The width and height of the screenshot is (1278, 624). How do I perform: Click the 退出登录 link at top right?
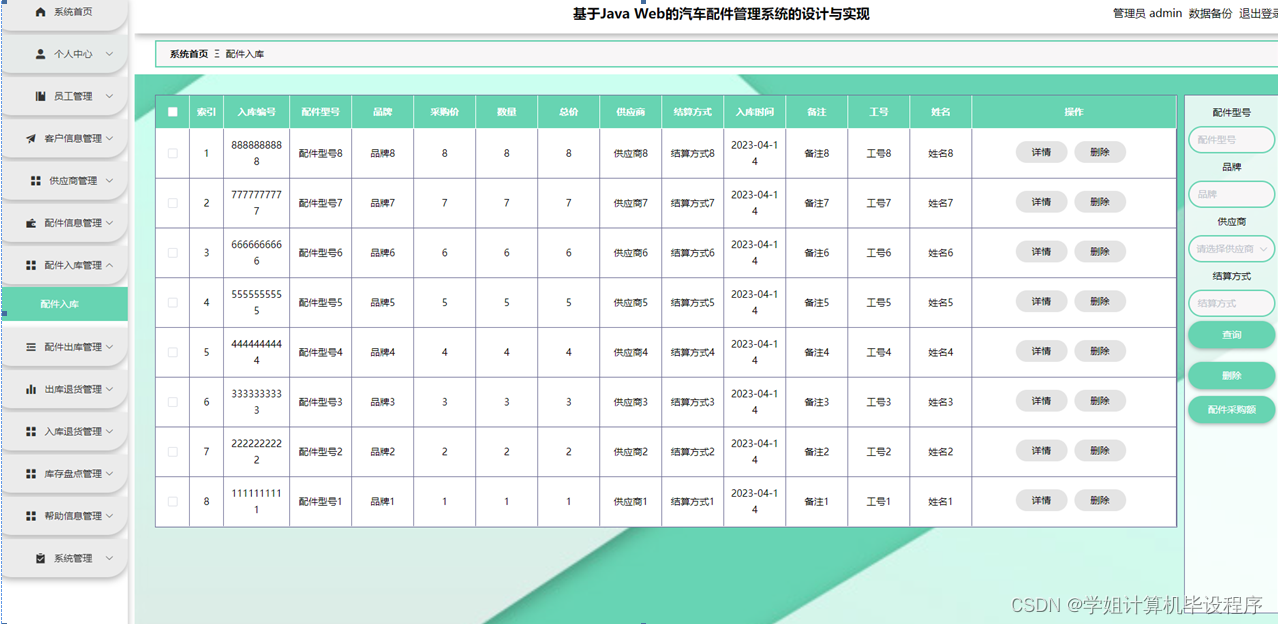click(x=1258, y=13)
